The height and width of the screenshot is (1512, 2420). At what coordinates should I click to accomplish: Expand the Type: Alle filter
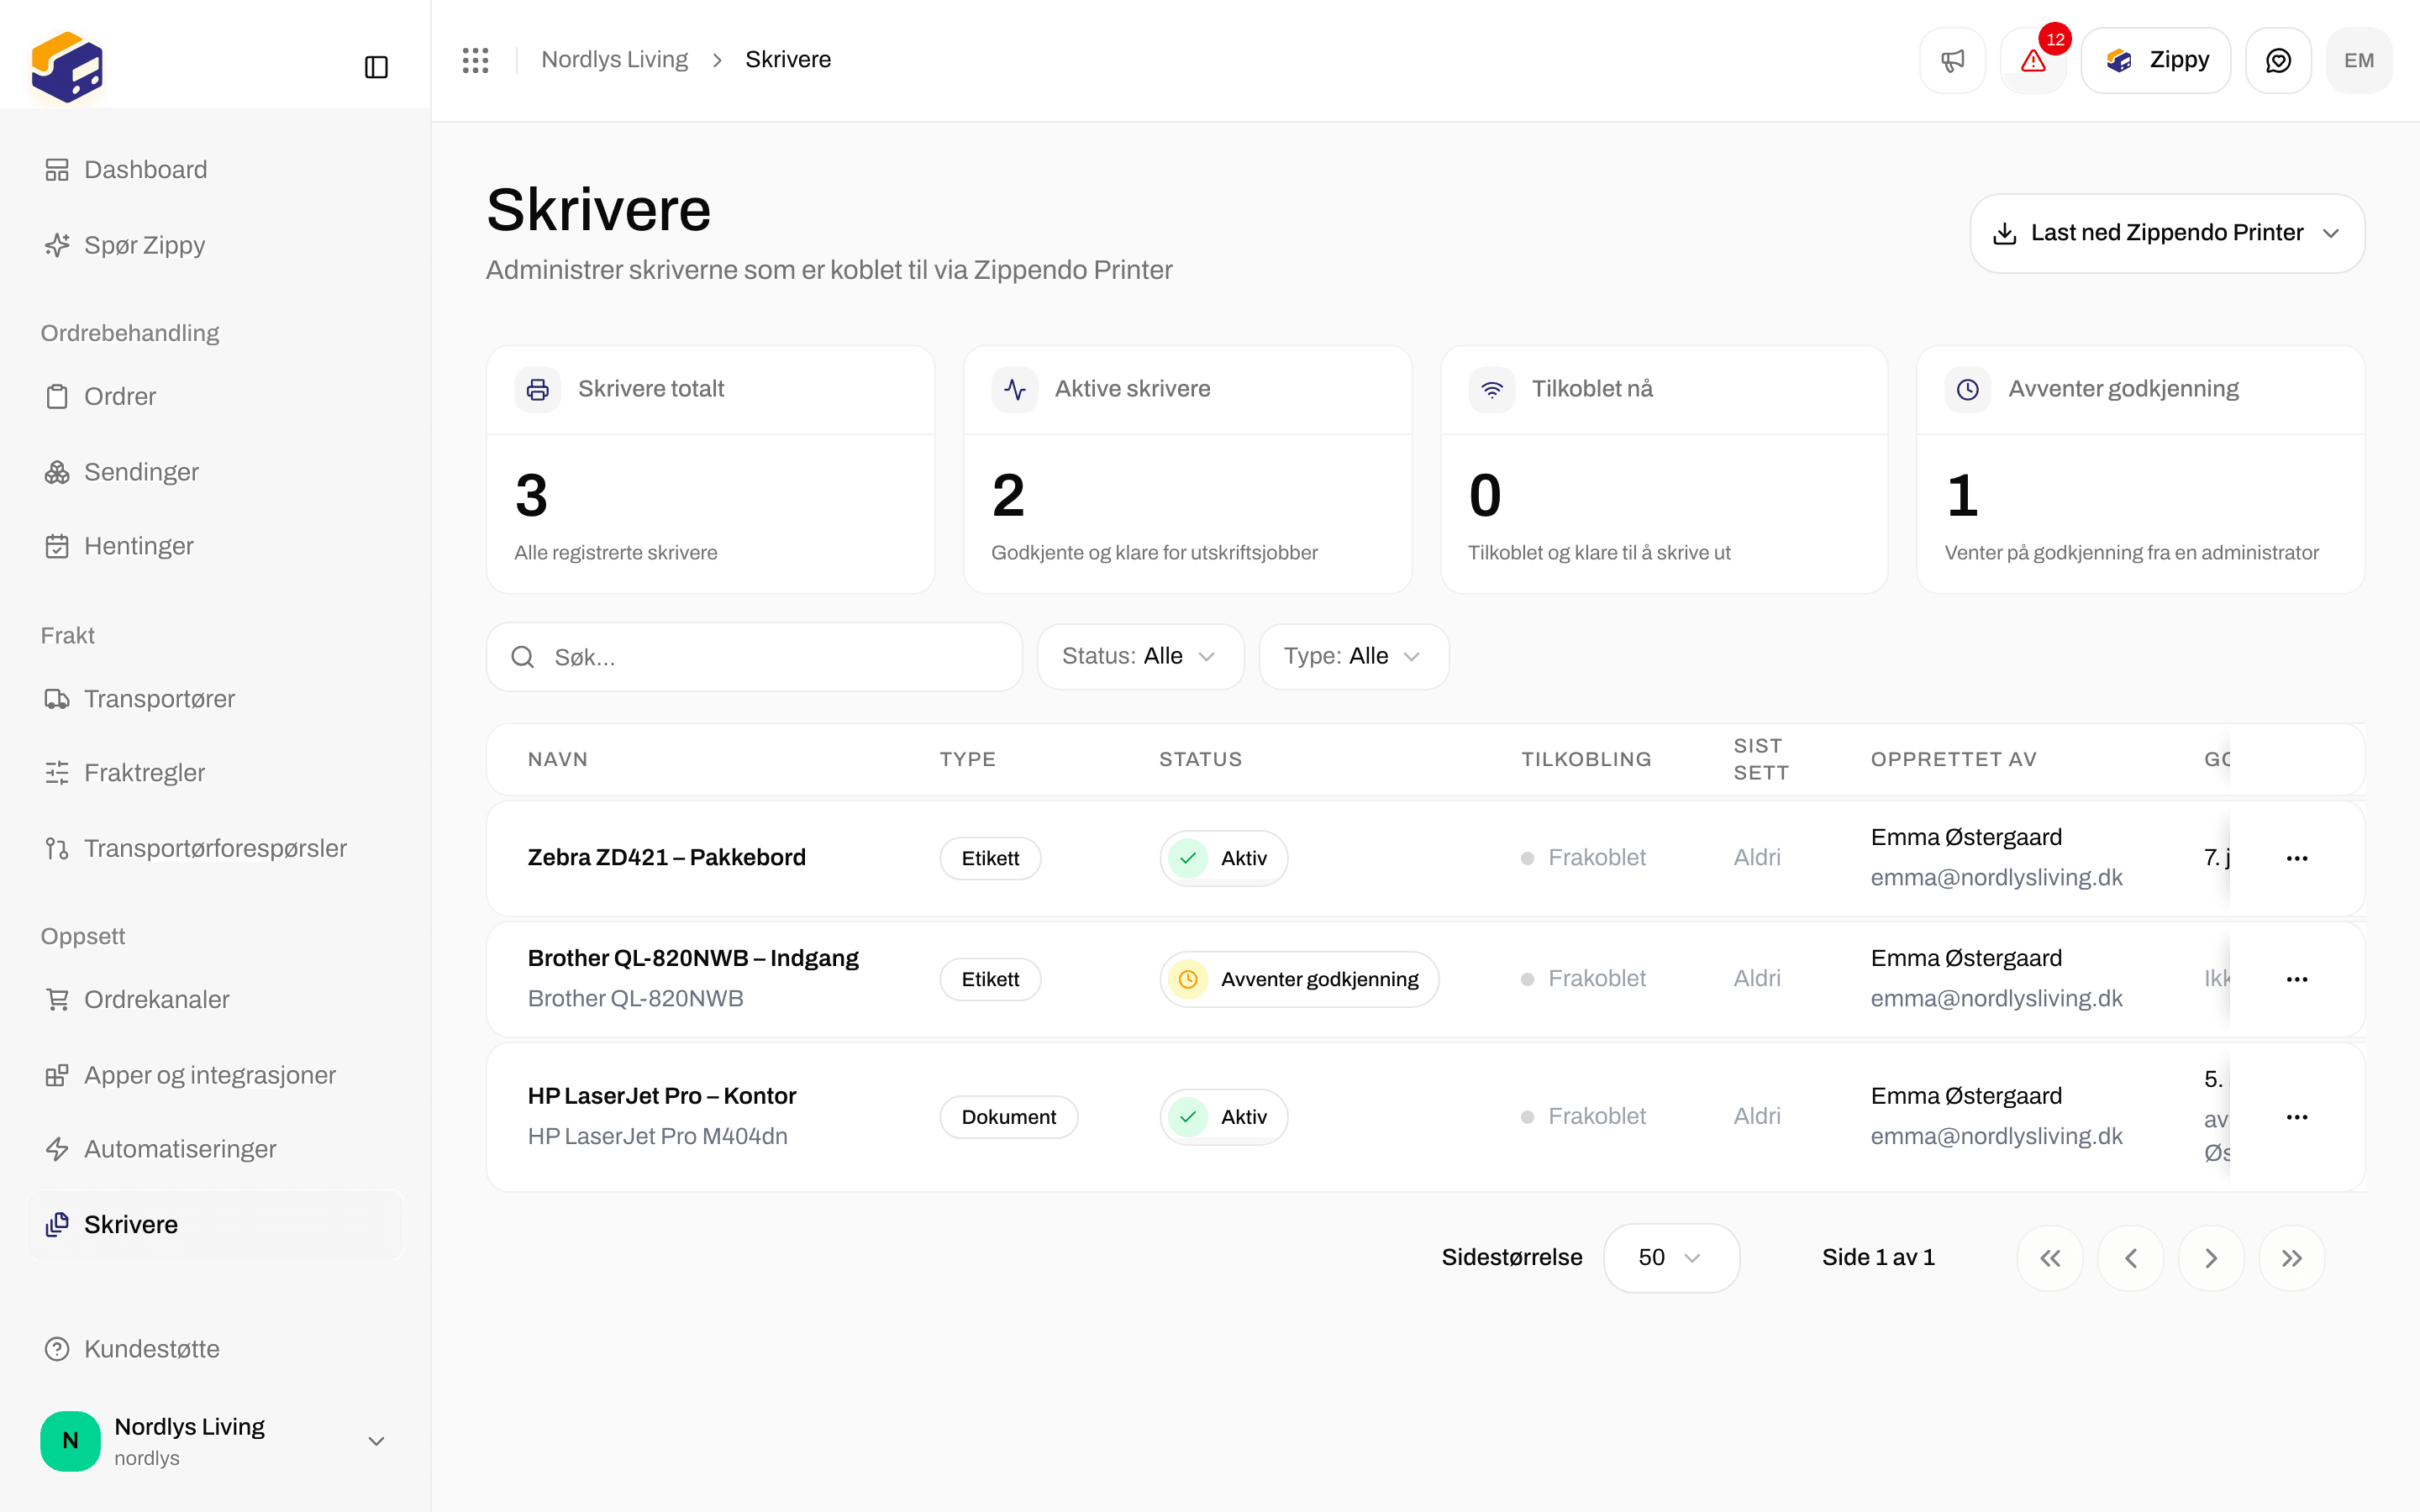[x=1353, y=656]
